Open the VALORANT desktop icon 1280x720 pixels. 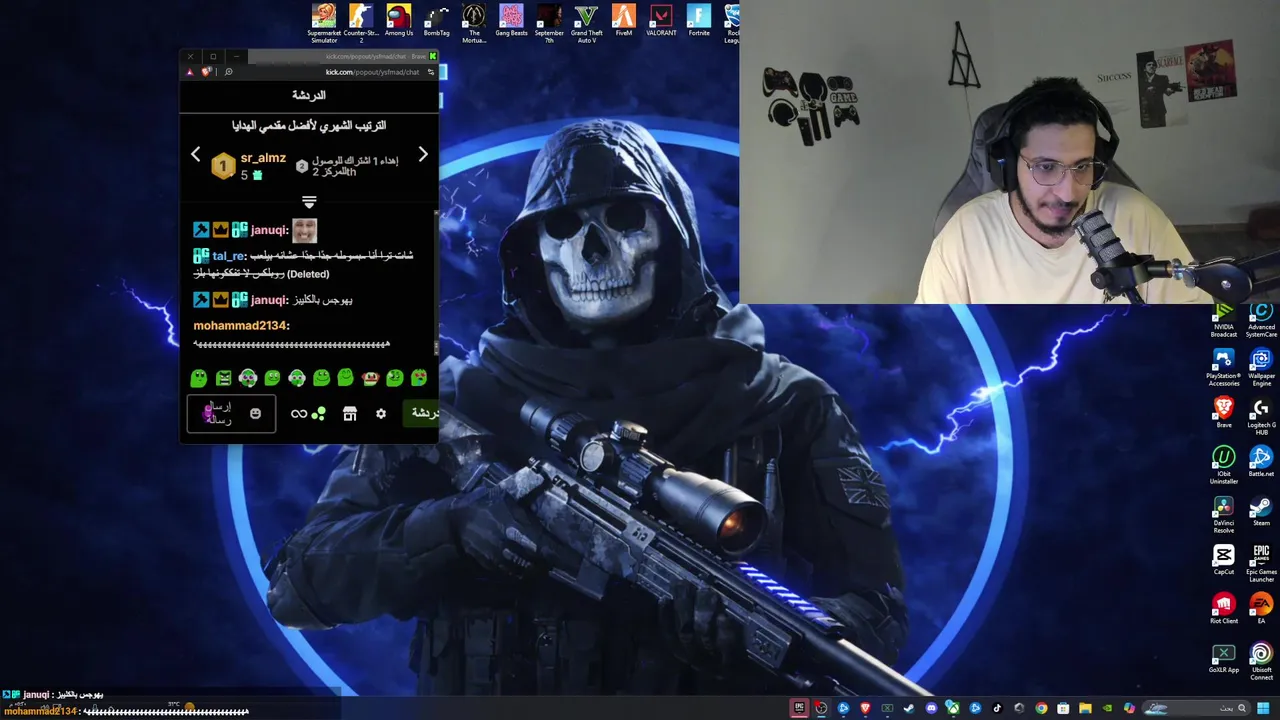coord(661,20)
